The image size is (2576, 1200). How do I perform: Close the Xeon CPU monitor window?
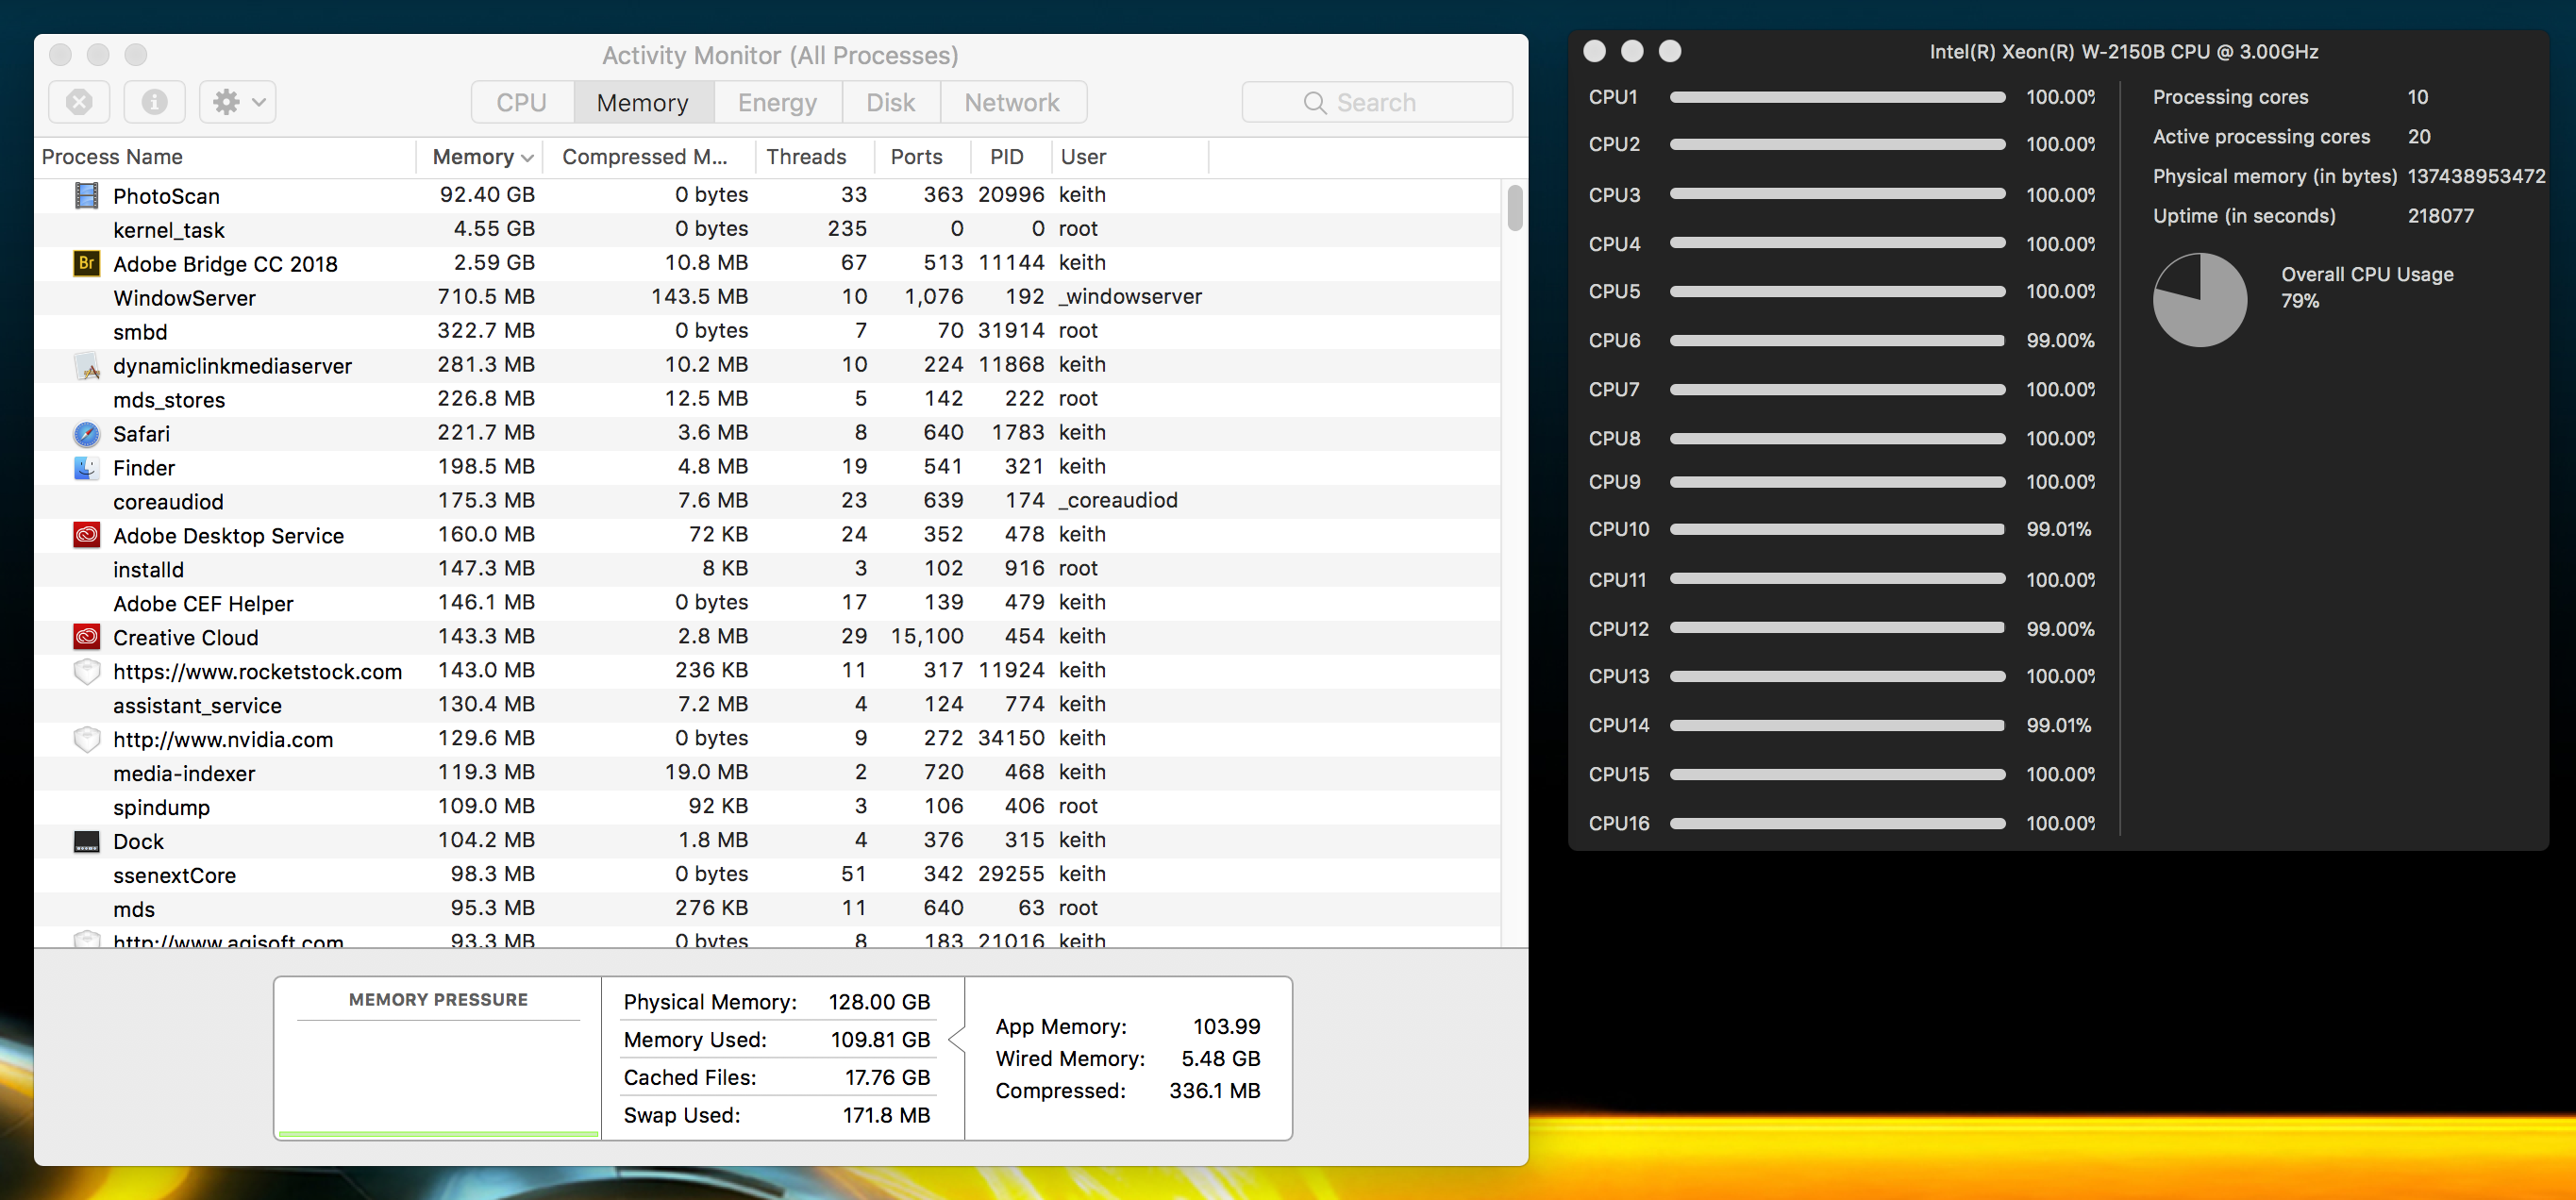click(1595, 51)
